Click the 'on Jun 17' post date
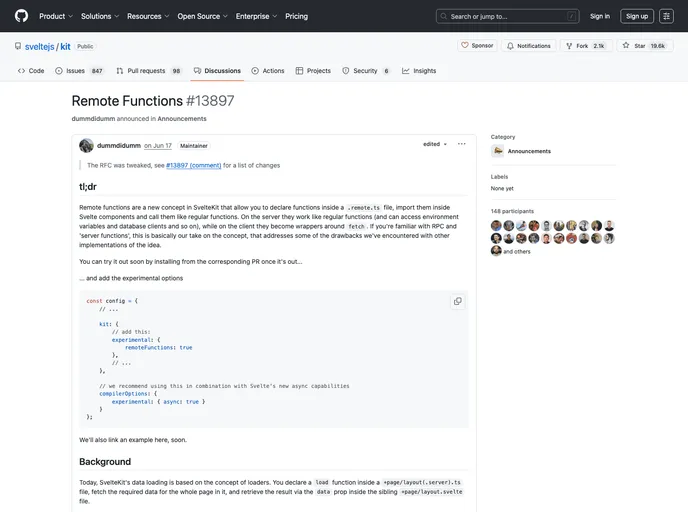Screen dimensions: 688x512 click(158, 146)
